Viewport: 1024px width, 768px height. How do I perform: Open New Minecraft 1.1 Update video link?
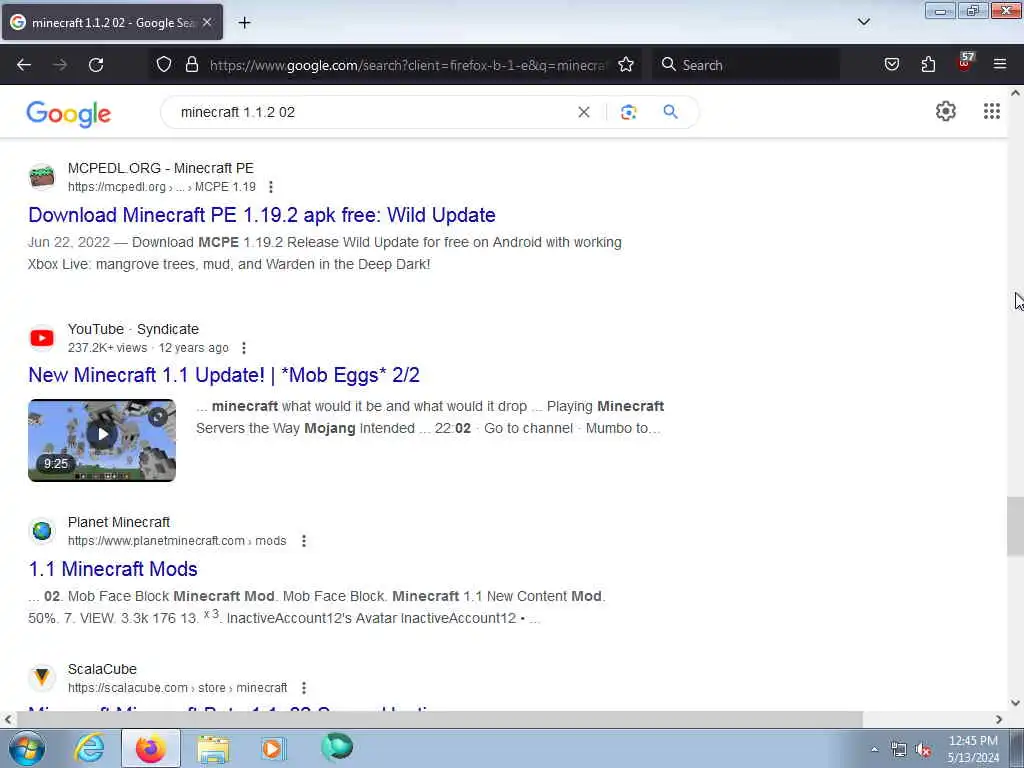coord(224,375)
